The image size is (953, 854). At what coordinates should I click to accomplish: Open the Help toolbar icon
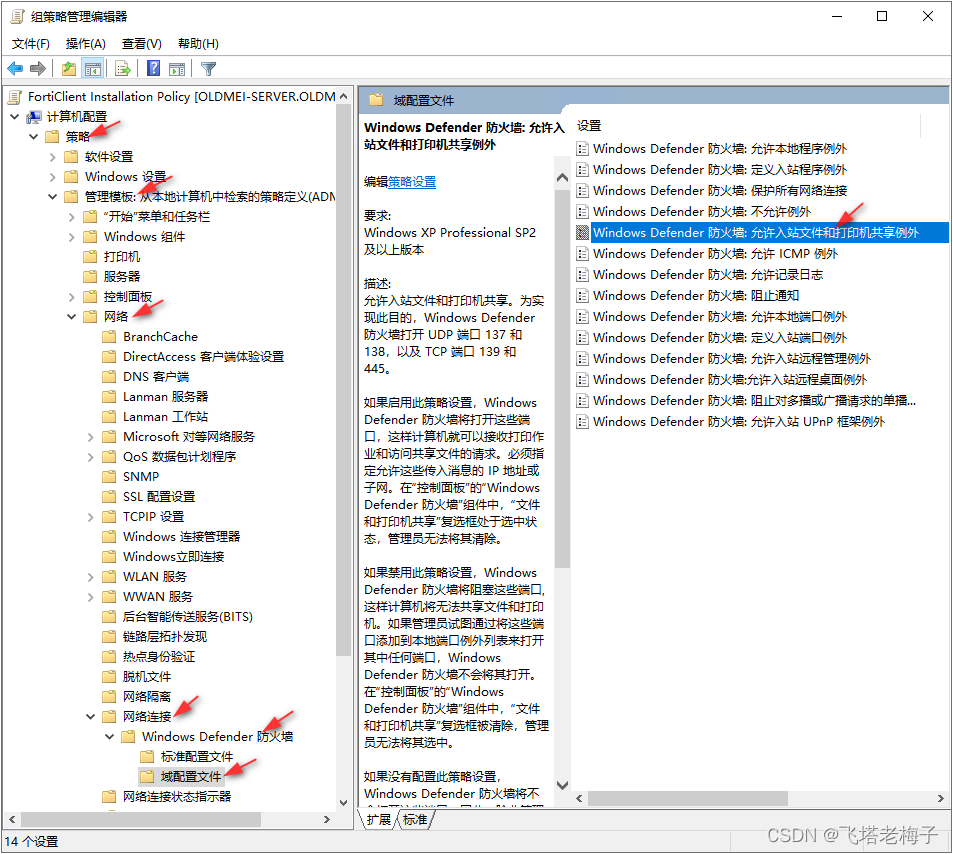pos(154,69)
